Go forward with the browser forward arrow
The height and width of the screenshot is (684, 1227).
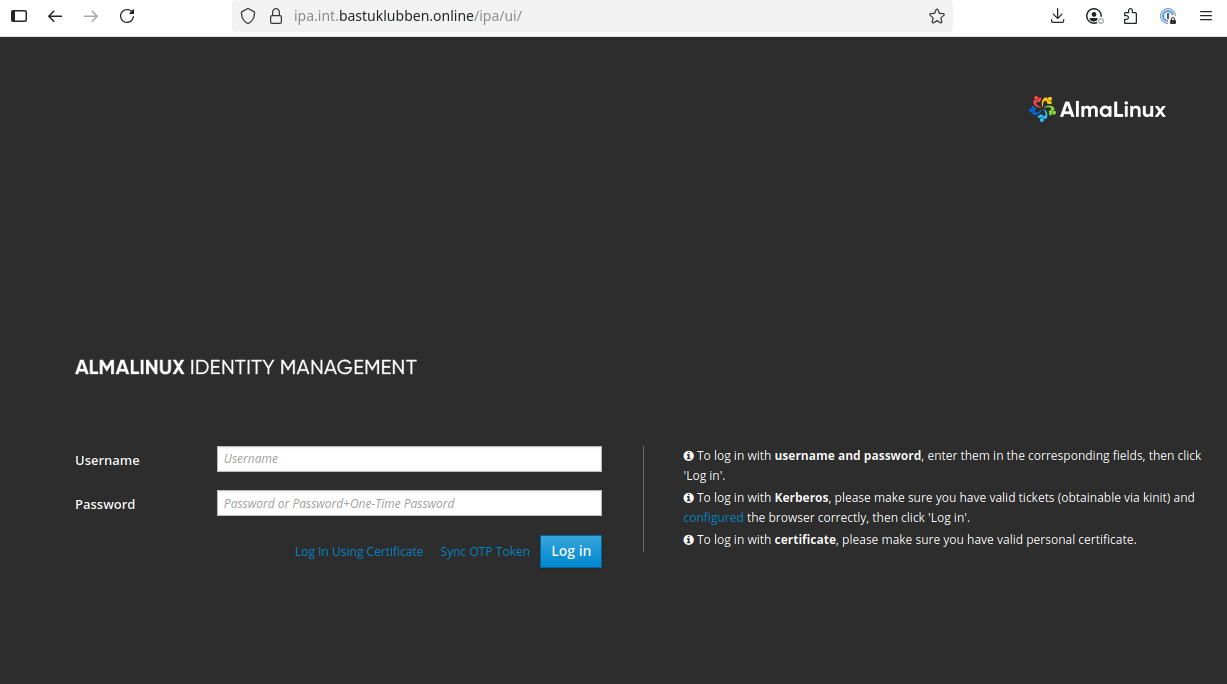click(91, 16)
